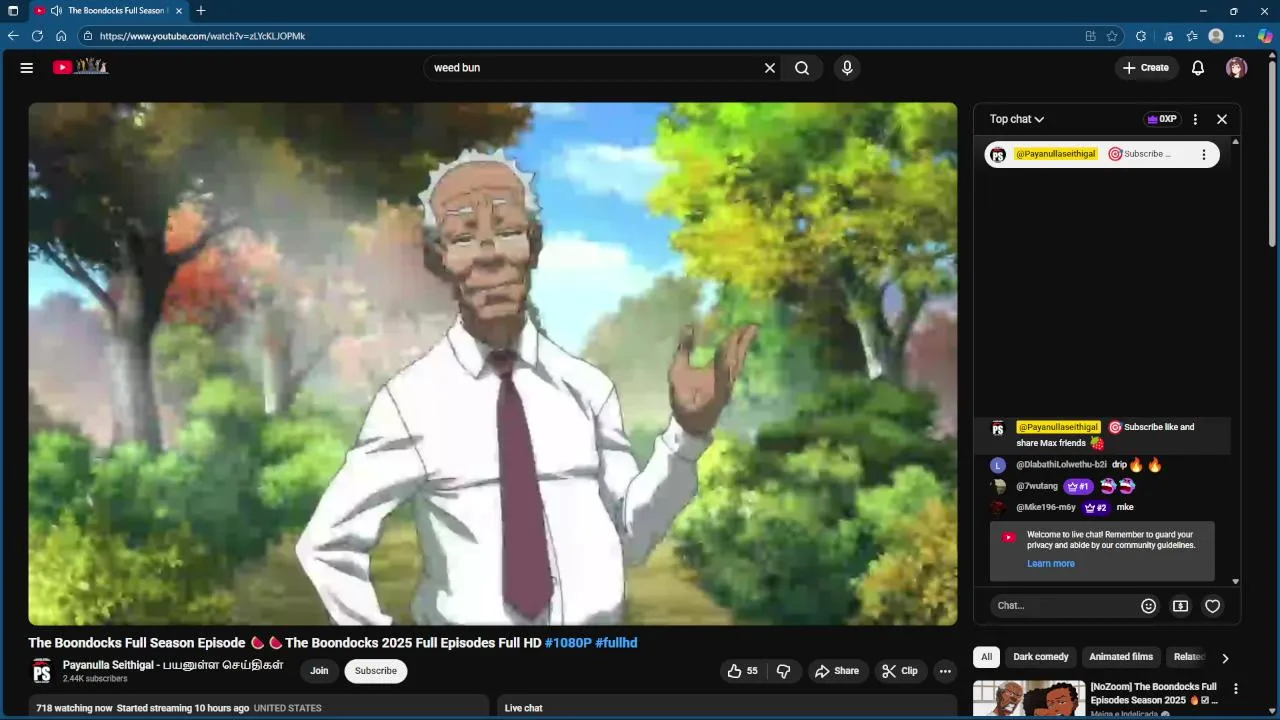This screenshot has width=1280, height=720.
Task: Open YouTube notifications bell
Action: (x=1198, y=68)
